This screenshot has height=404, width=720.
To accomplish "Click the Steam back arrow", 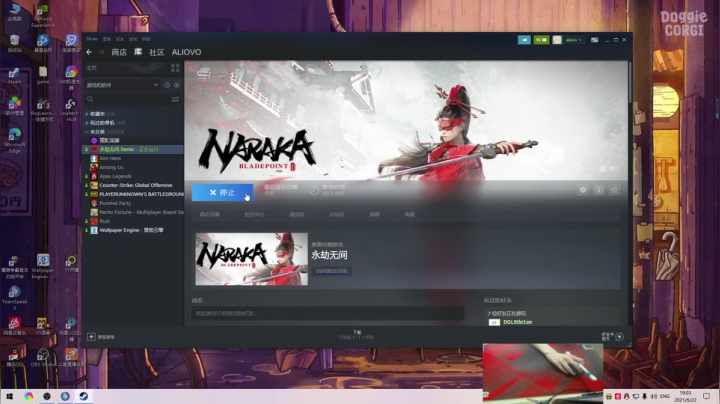I will click(x=89, y=52).
